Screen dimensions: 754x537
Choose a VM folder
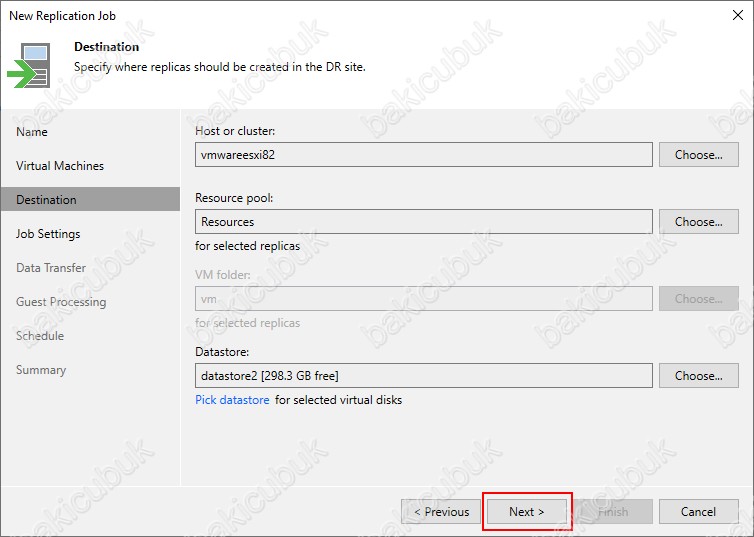[699, 299]
